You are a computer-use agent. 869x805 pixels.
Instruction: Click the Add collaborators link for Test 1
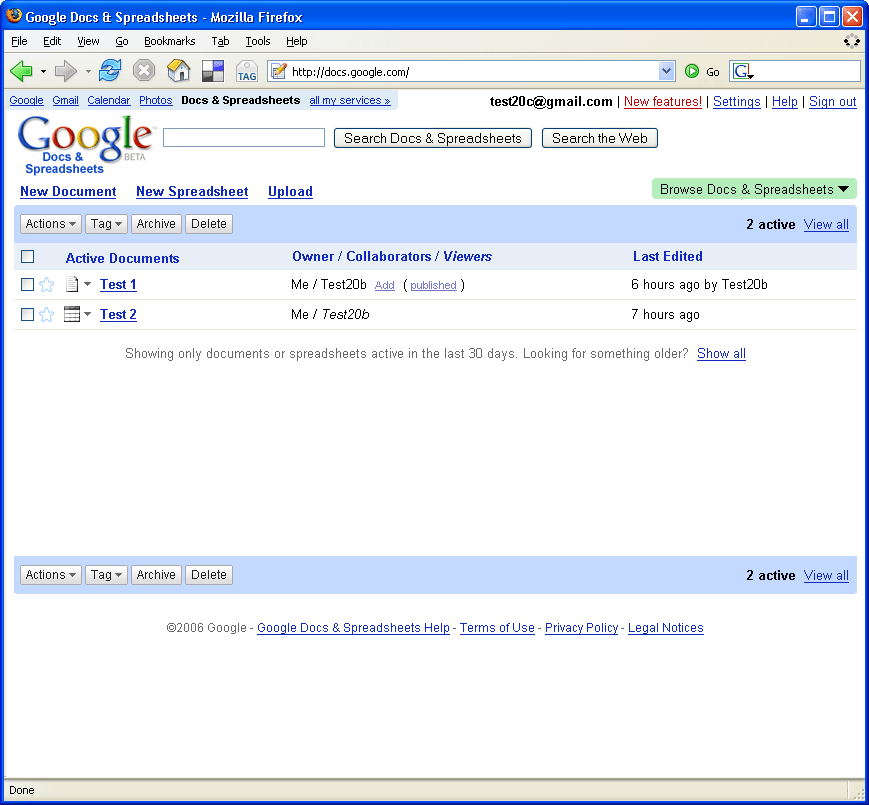[x=385, y=285]
